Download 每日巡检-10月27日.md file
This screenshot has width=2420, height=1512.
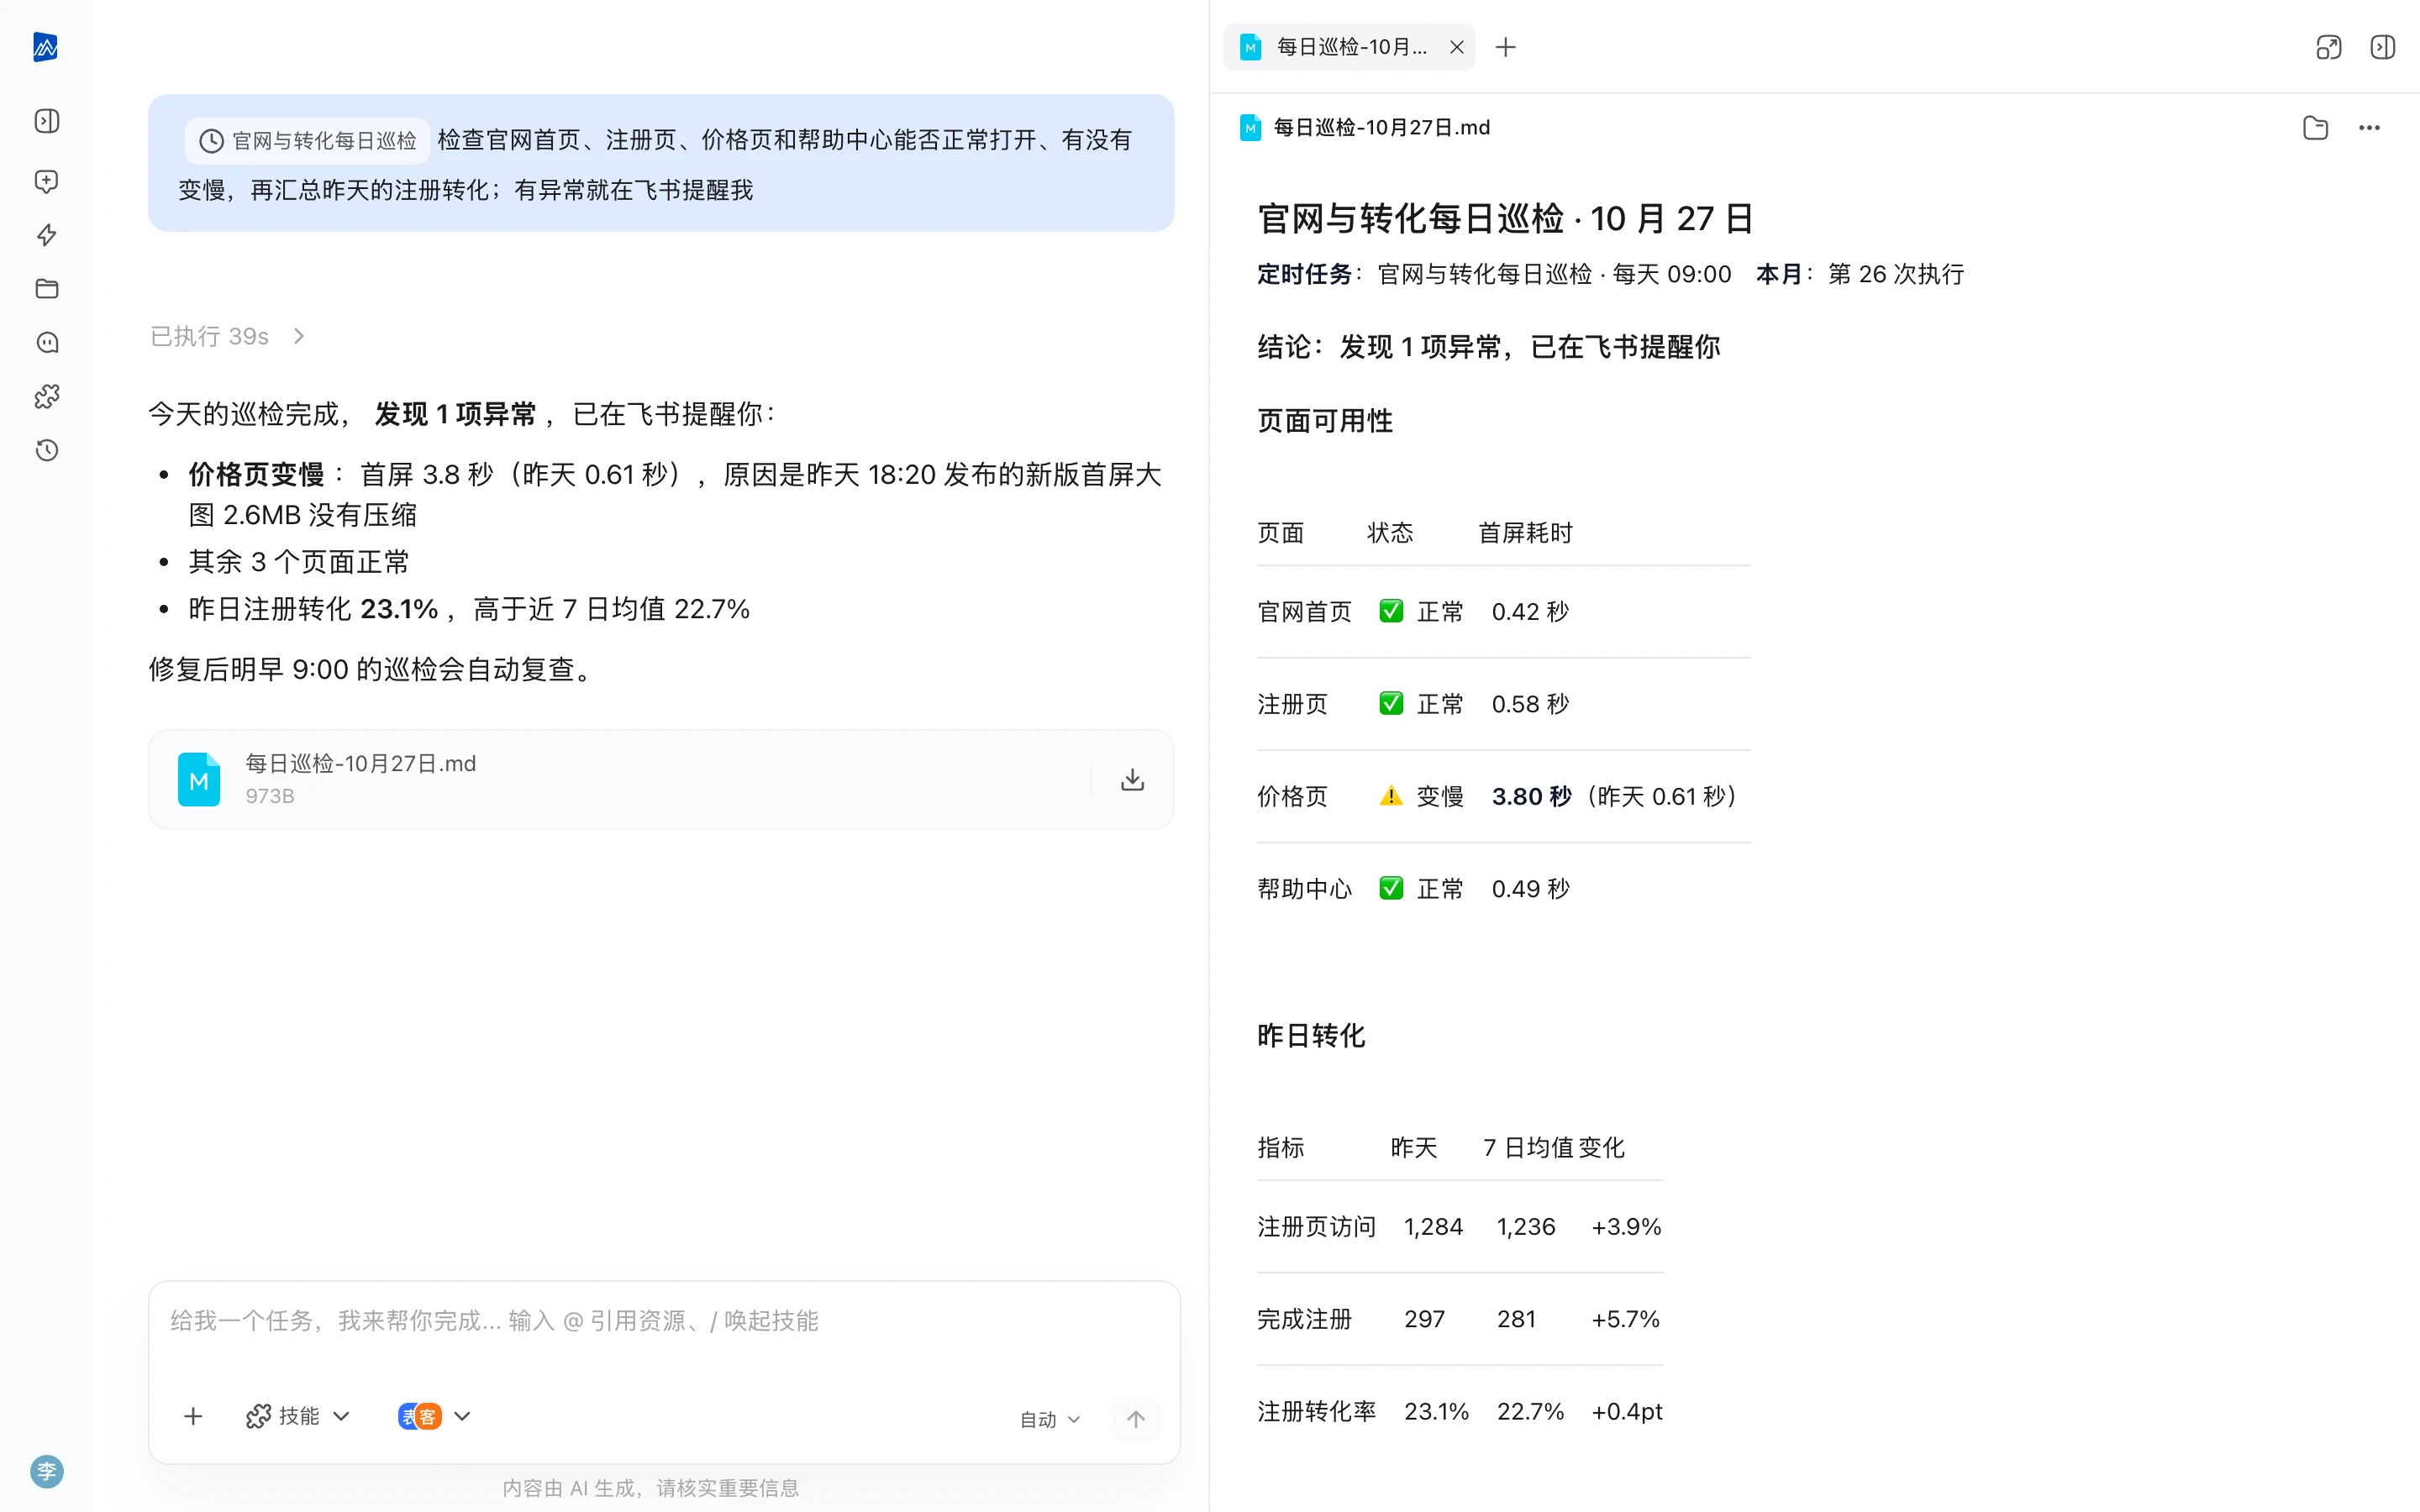pyautogui.click(x=1132, y=779)
